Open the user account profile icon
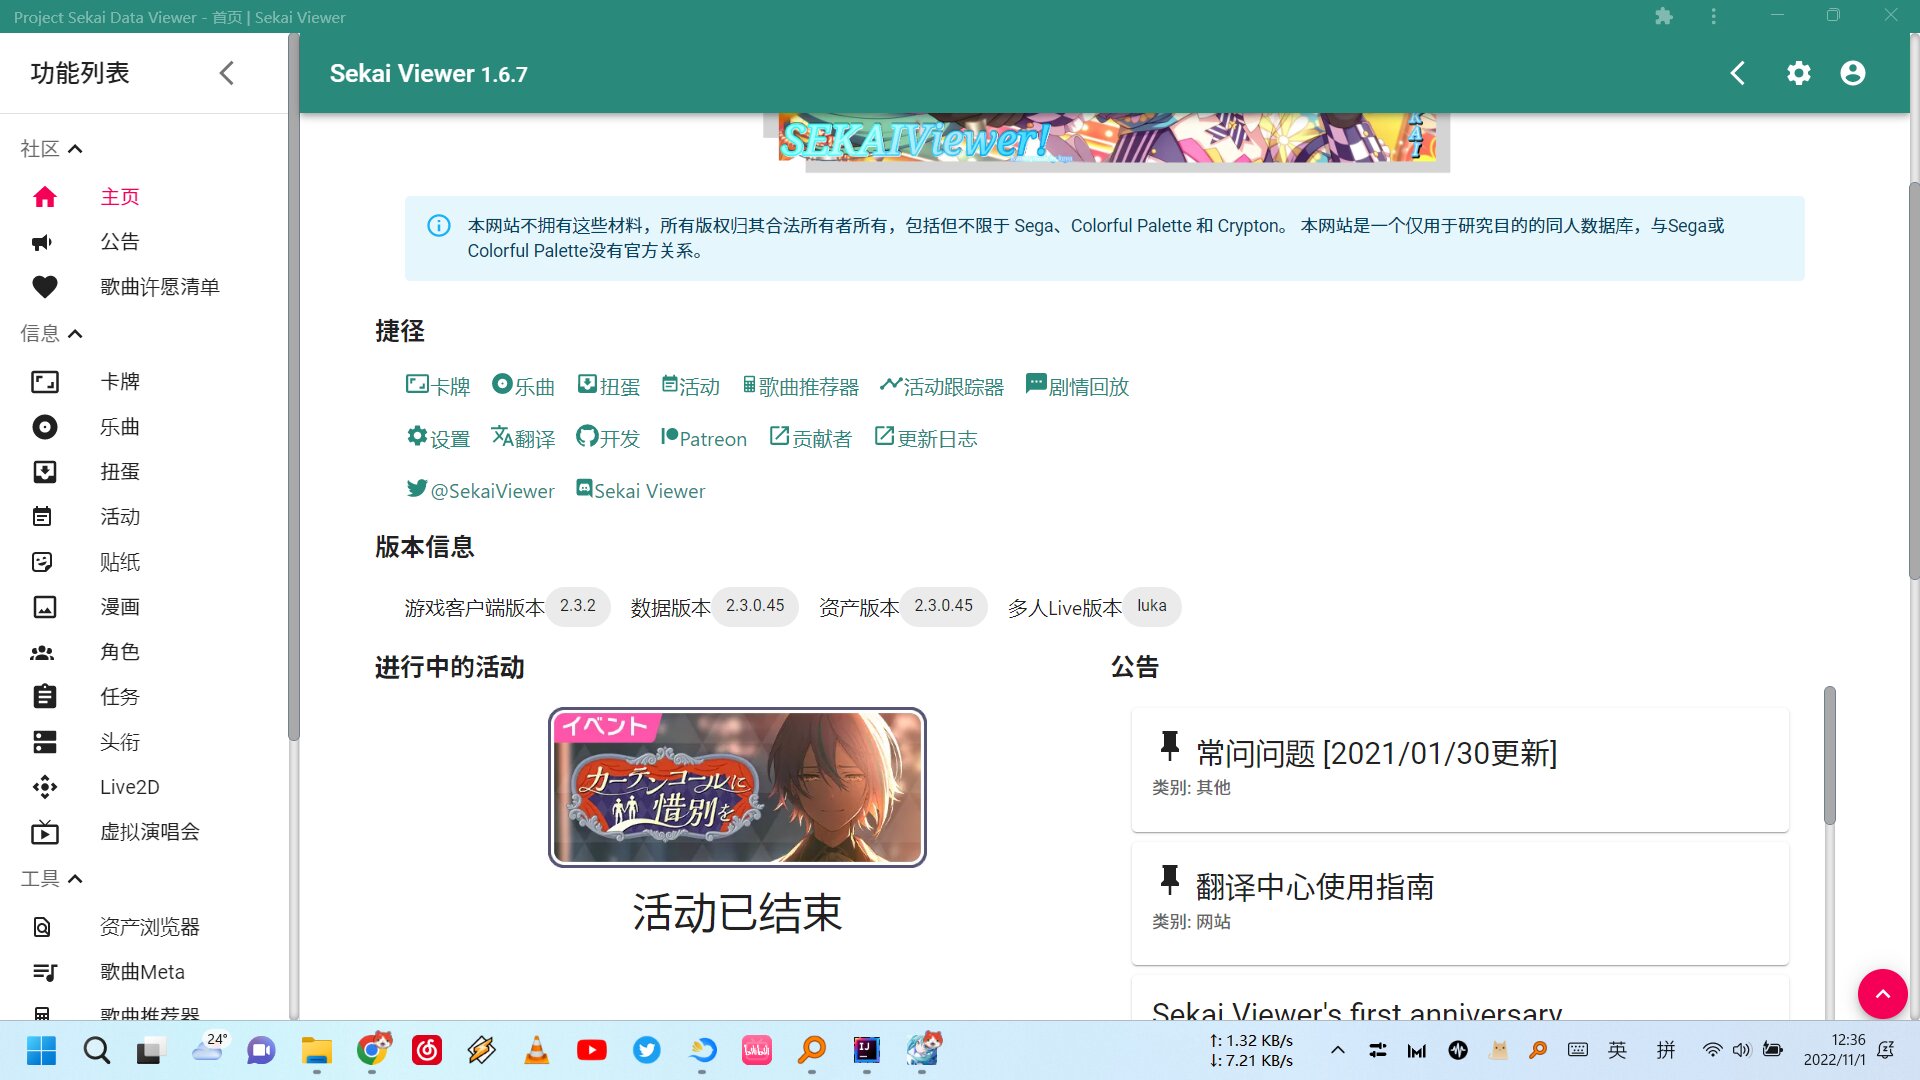The height and width of the screenshot is (1080, 1920). click(1853, 73)
